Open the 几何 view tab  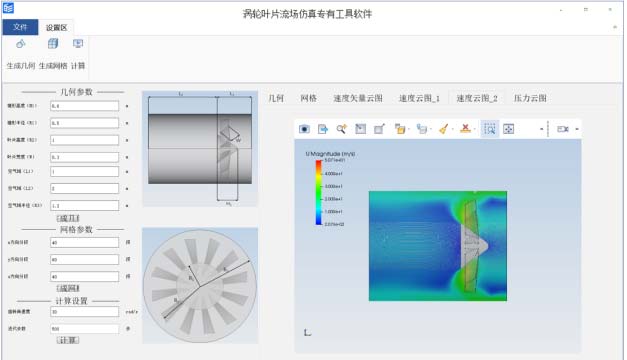click(x=276, y=98)
